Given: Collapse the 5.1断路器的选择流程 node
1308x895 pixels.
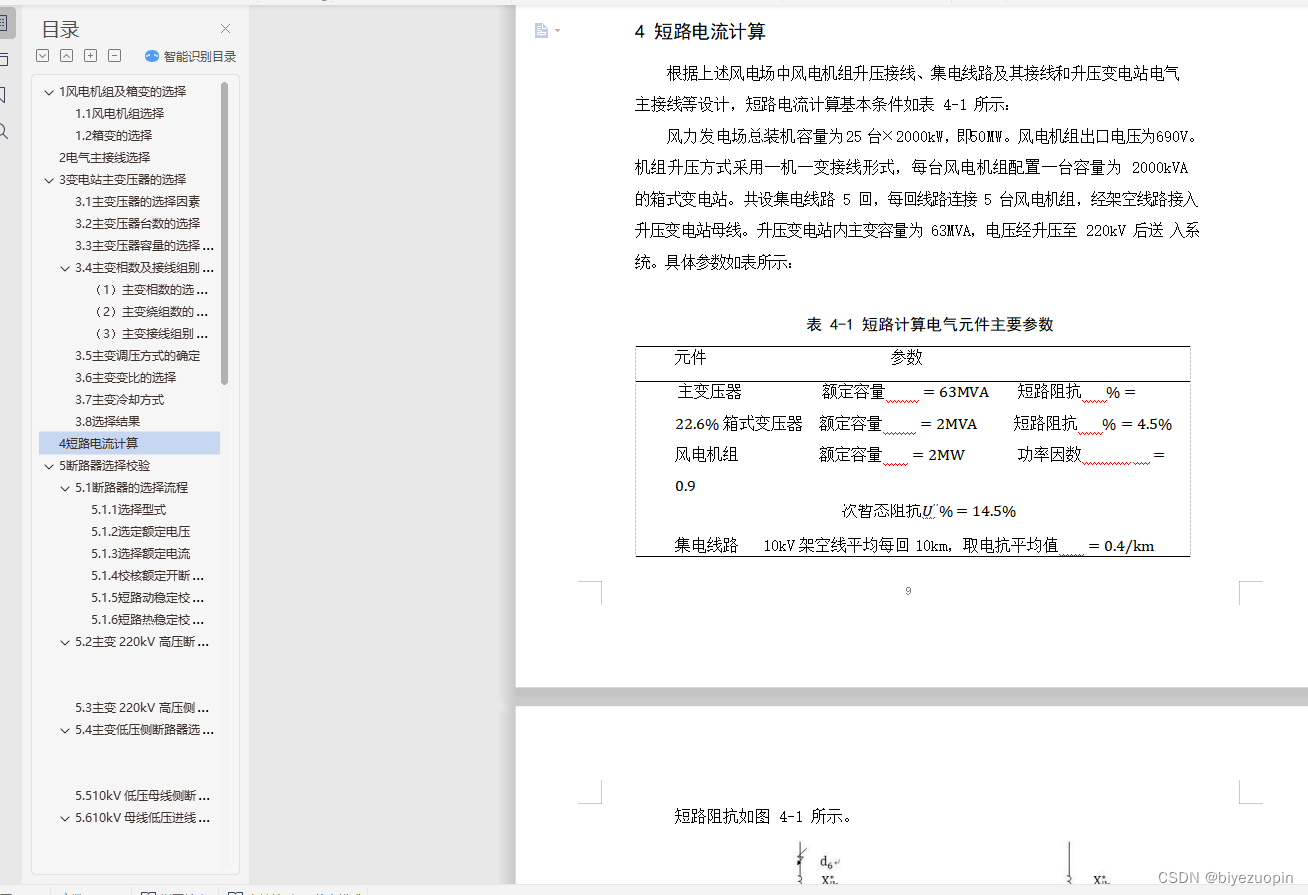Looking at the screenshot, I should (65, 487).
